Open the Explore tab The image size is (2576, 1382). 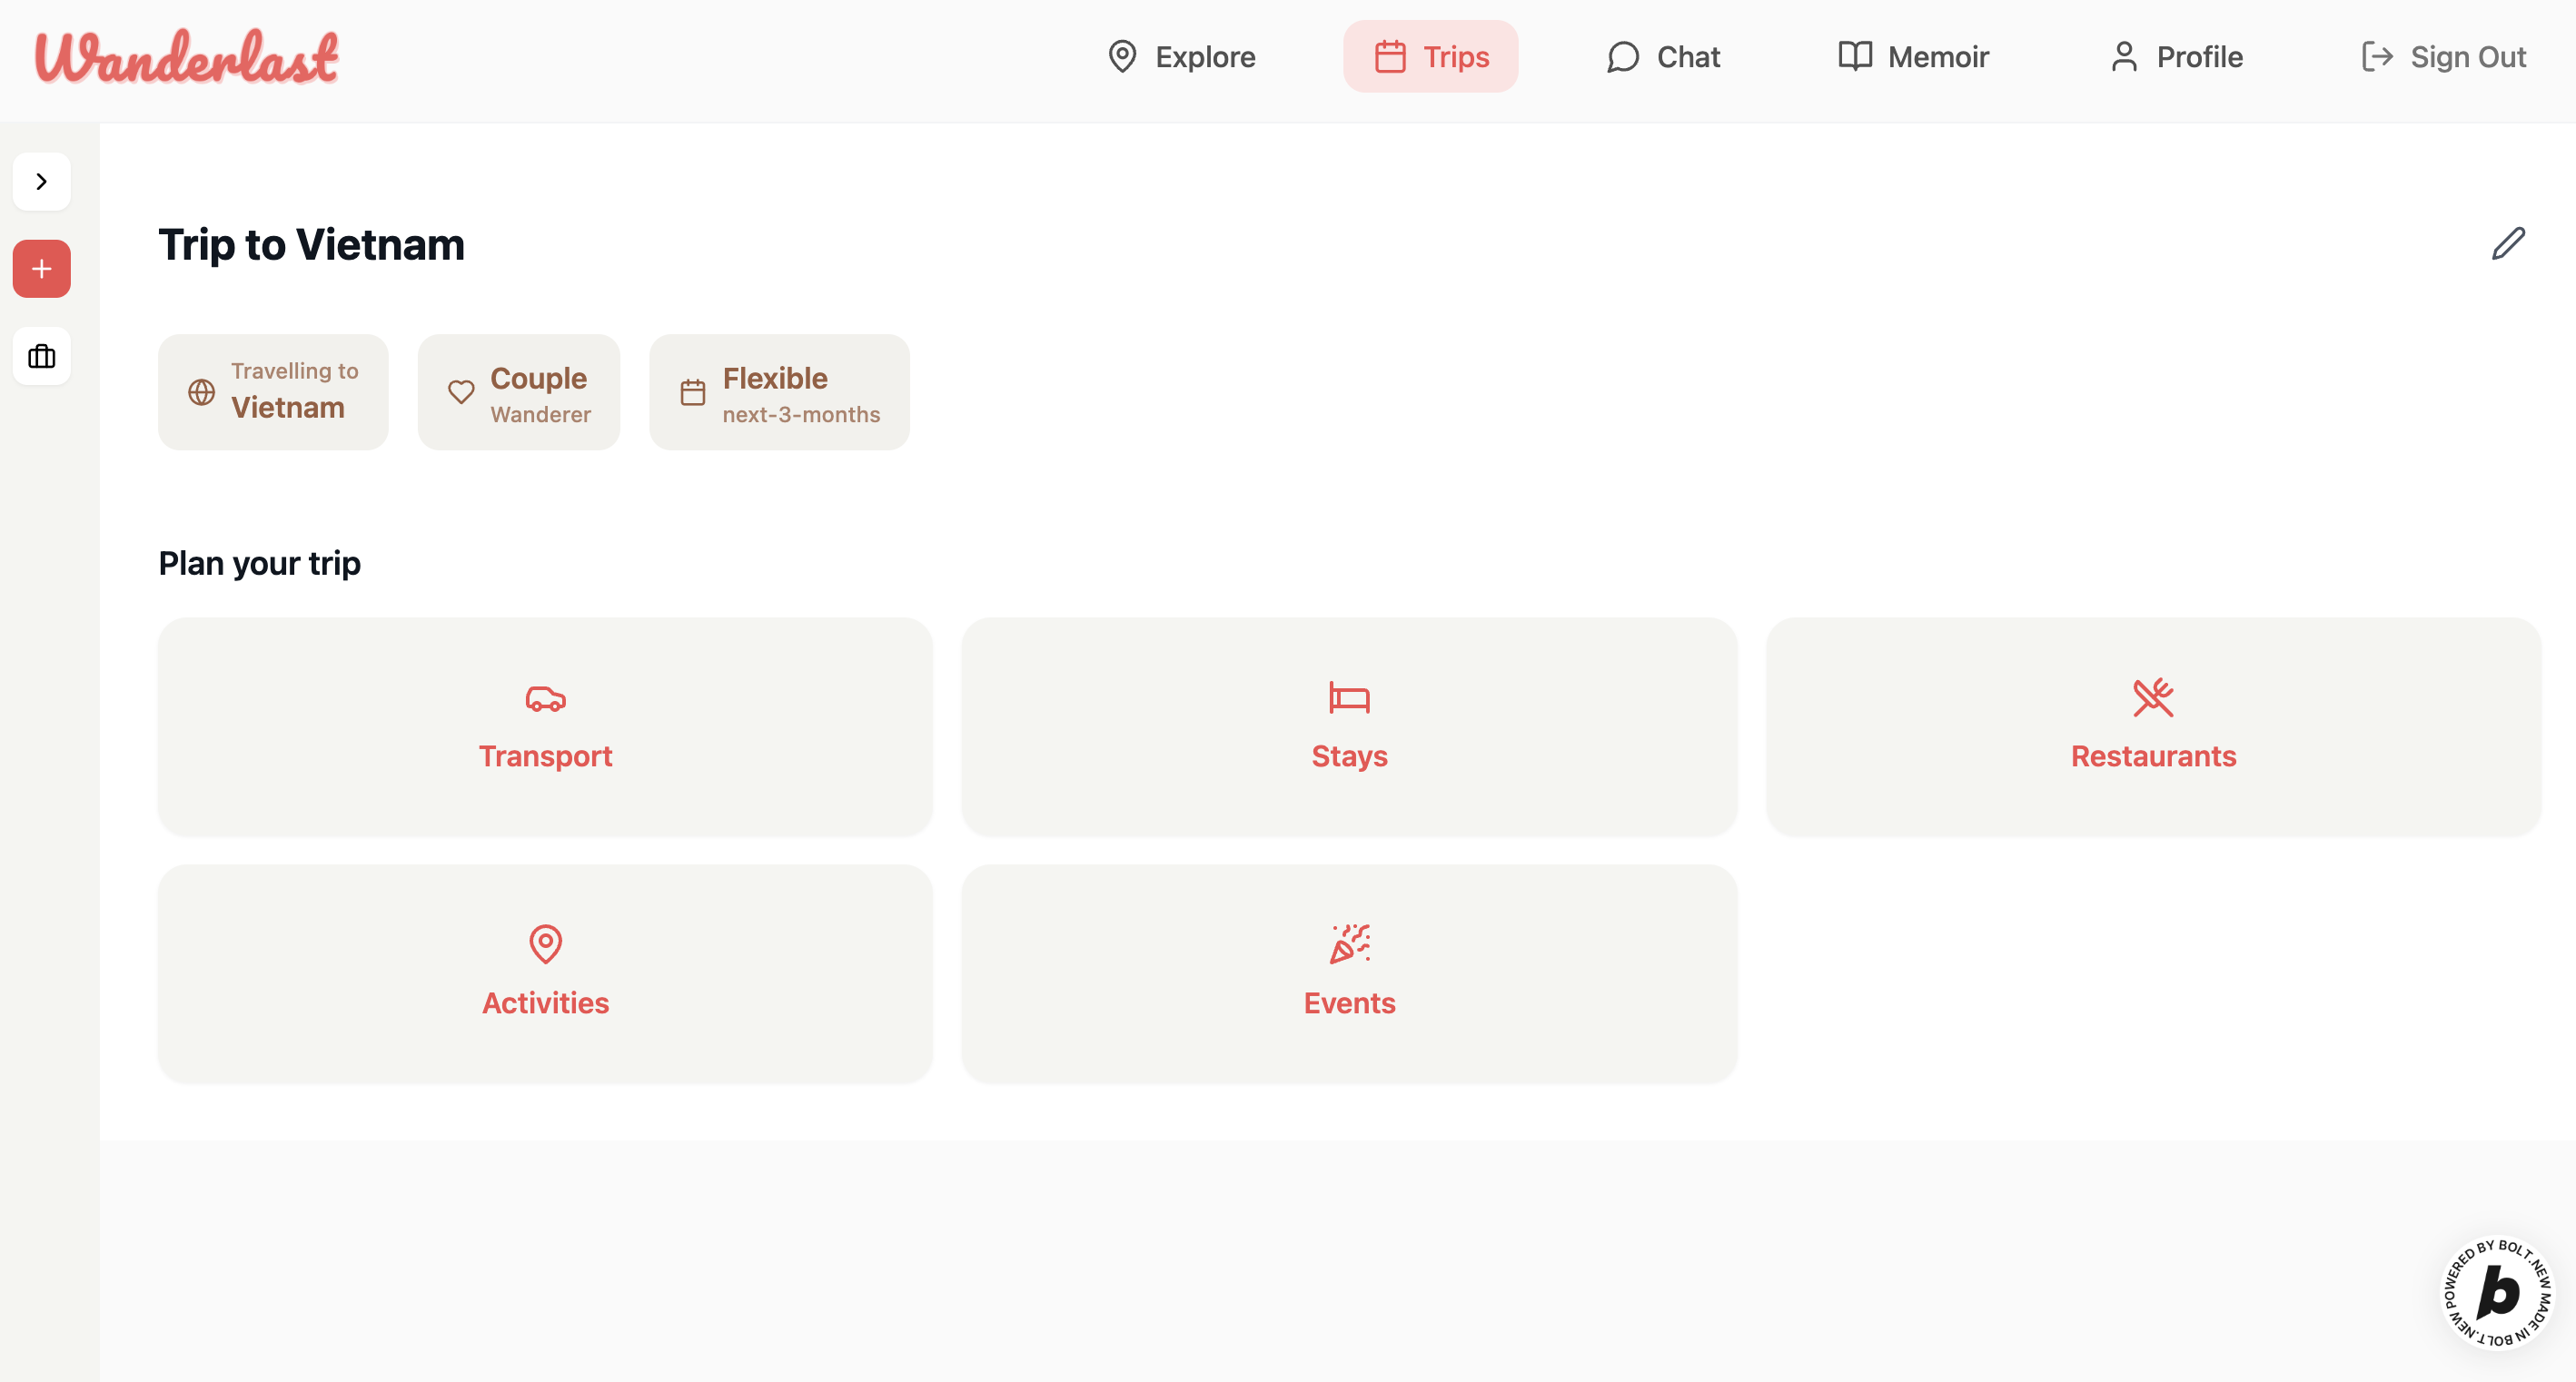pyautogui.click(x=1181, y=57)
